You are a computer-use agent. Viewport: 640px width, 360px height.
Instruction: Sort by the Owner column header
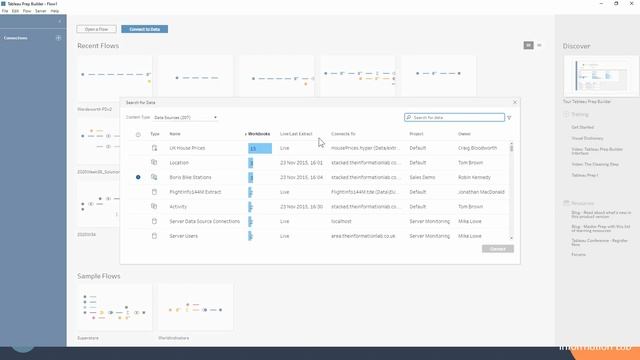(464, 134)
